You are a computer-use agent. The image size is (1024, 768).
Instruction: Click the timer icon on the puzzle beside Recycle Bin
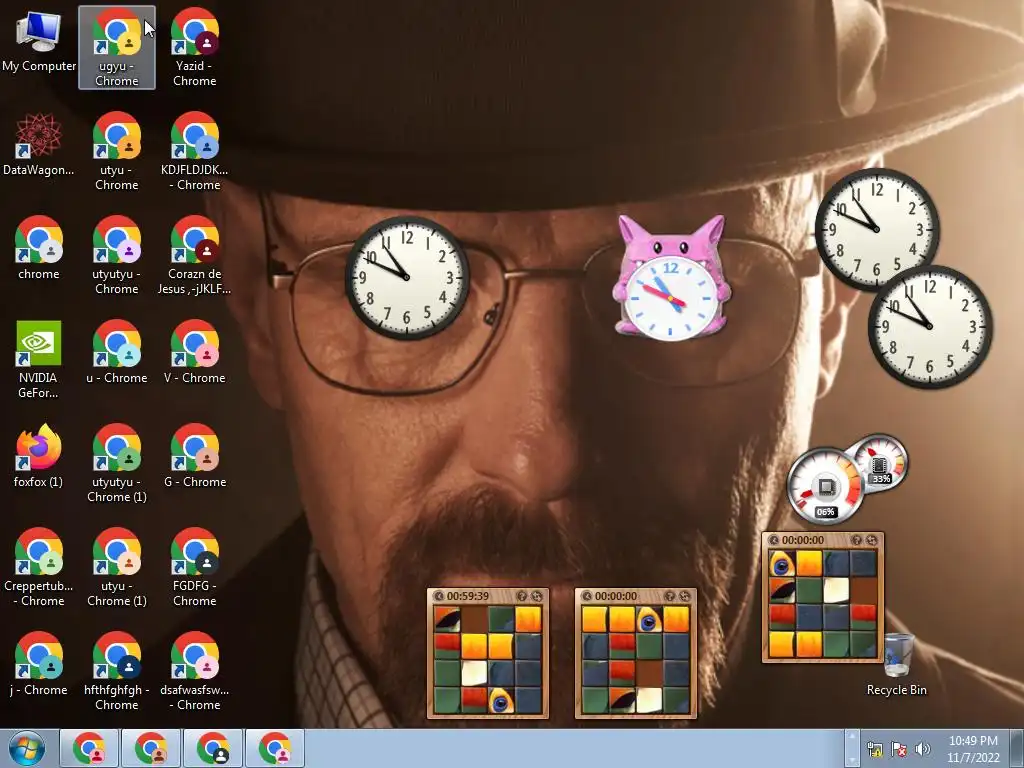click(774, 540)
